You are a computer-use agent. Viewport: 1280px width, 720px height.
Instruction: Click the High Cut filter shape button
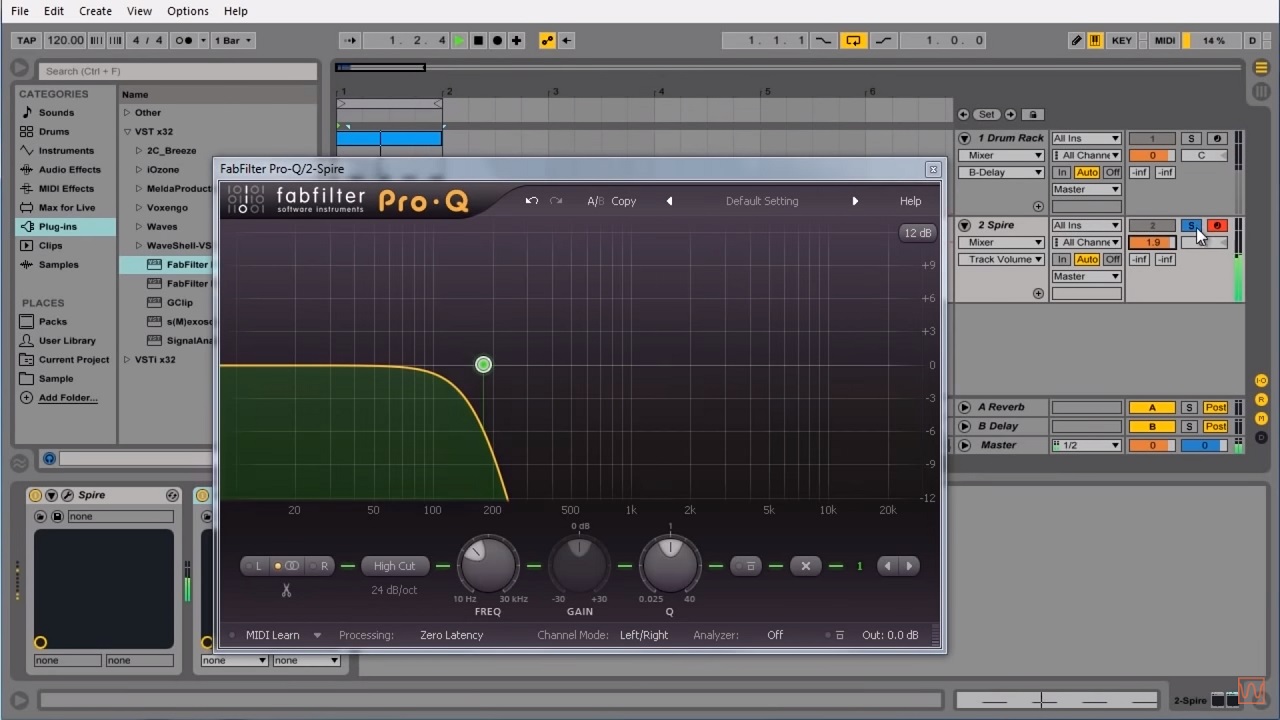tap(394, 566)
